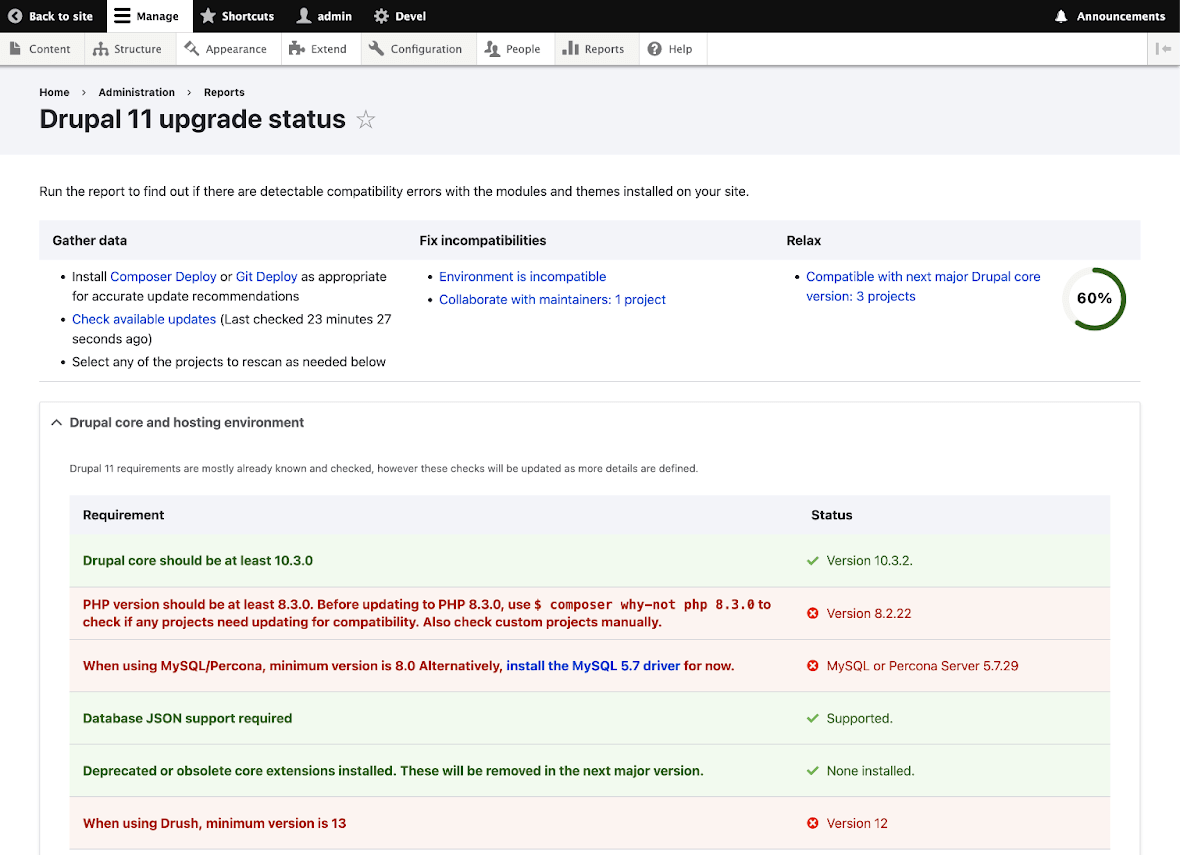Click Reports breadcrumb link
The width and height of the screenshot is (1180, 855).
(x=224, y=92)
